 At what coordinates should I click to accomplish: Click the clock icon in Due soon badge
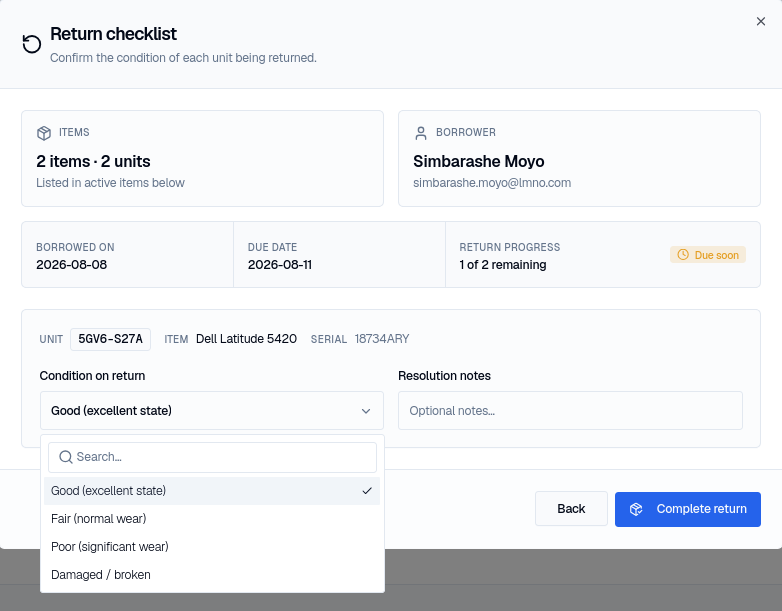pos(683,255)
